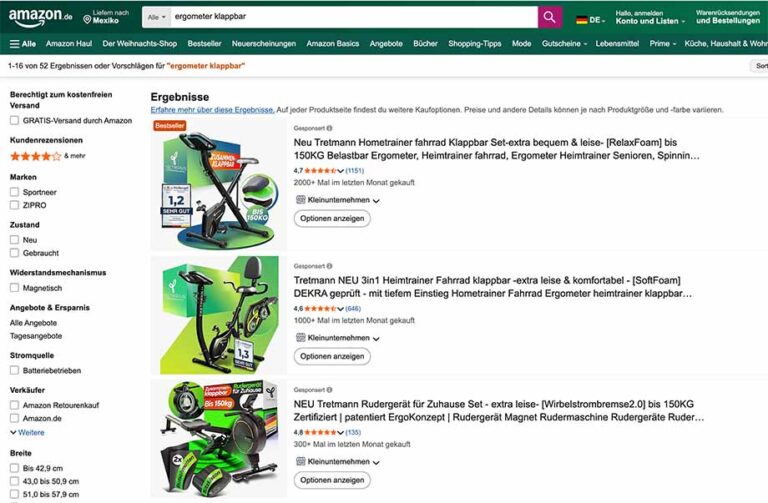768x503 pixels.
Task: Click the magnifier search submit icon
Action: tap(550, 17)
